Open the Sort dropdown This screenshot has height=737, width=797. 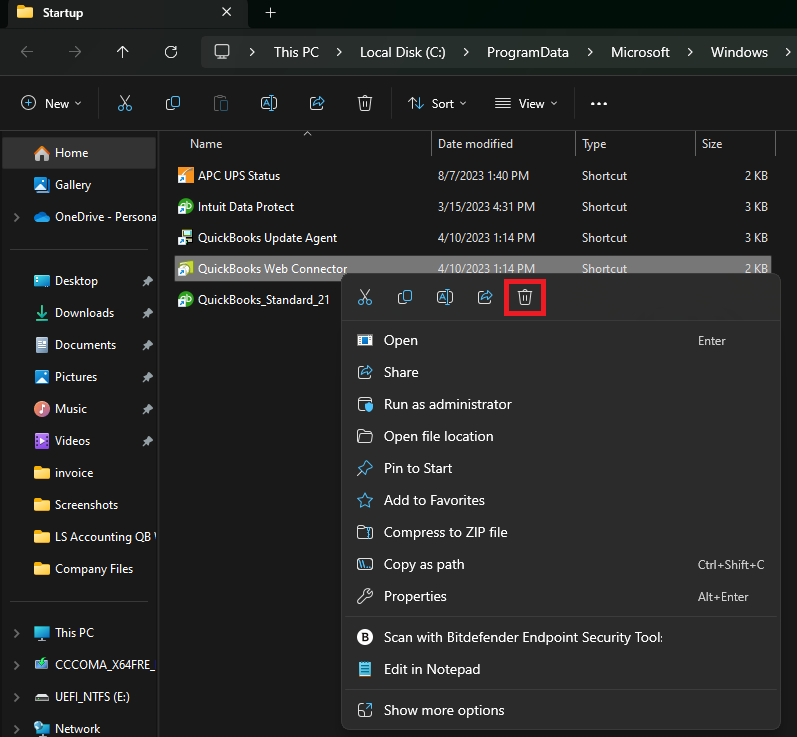point(437,103)
